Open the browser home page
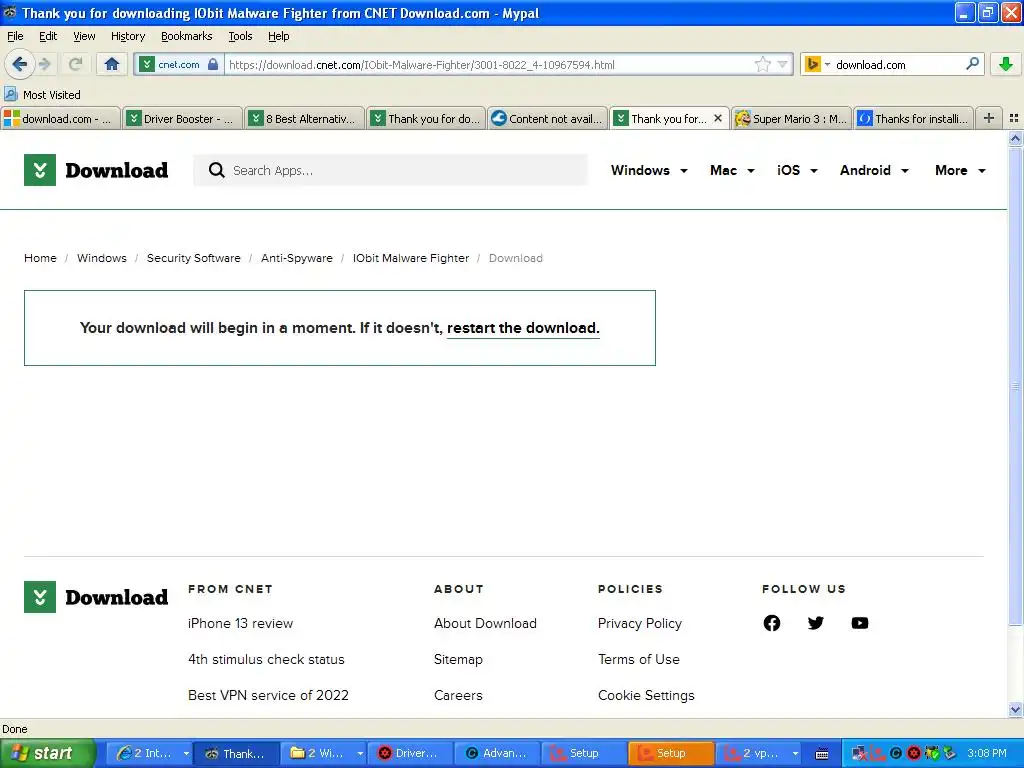Viewport: 1024px width, 768px height. pos(112,64)
